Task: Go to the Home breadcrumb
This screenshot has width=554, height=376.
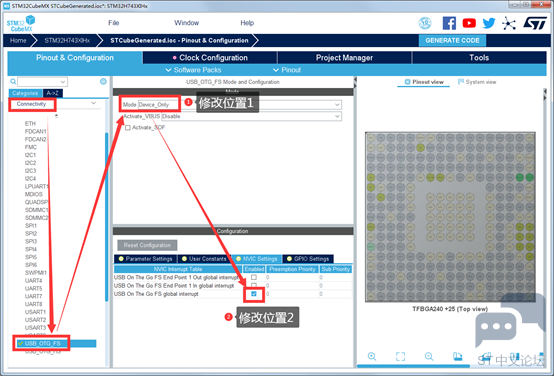Action: (x=18, y=40)
